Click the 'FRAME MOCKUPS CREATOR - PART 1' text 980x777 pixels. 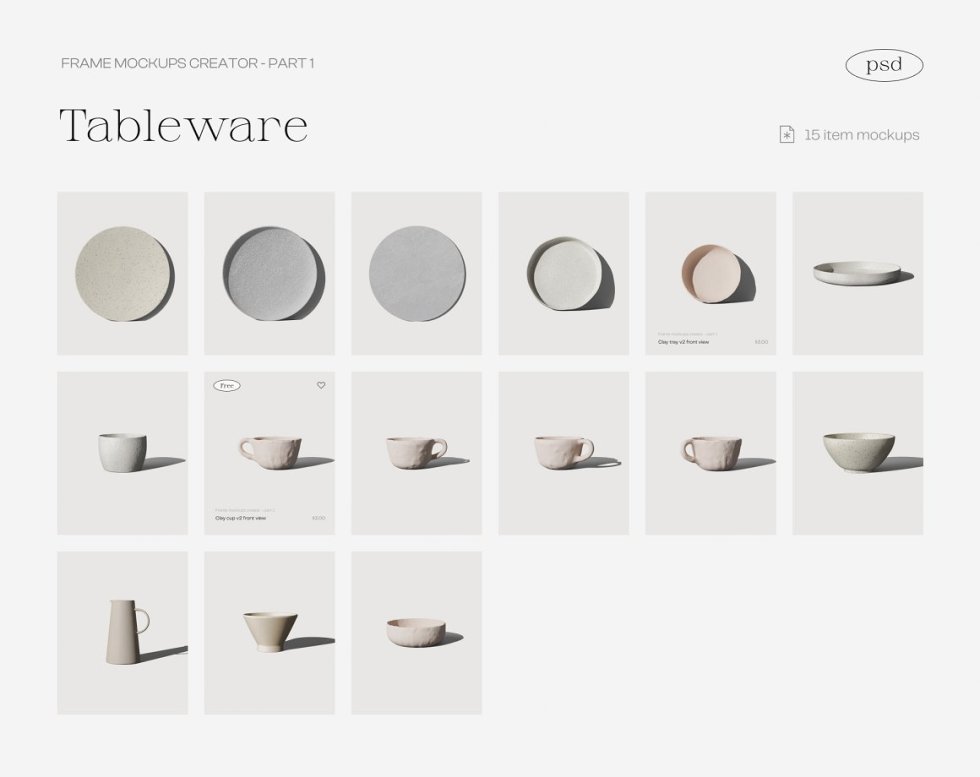pyautogui.click(x=188, y=63)
